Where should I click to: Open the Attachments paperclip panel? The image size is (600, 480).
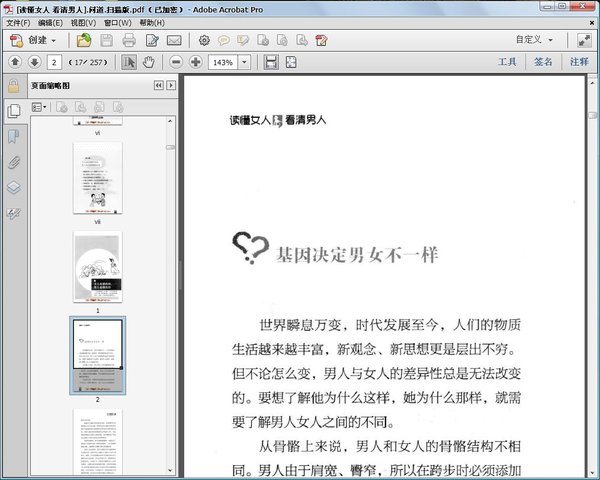tap(14, 161)
